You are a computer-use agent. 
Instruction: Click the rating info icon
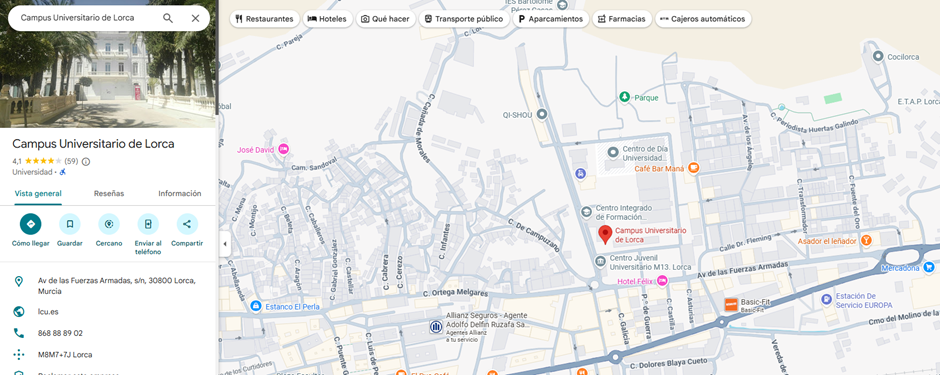(86, 161)
